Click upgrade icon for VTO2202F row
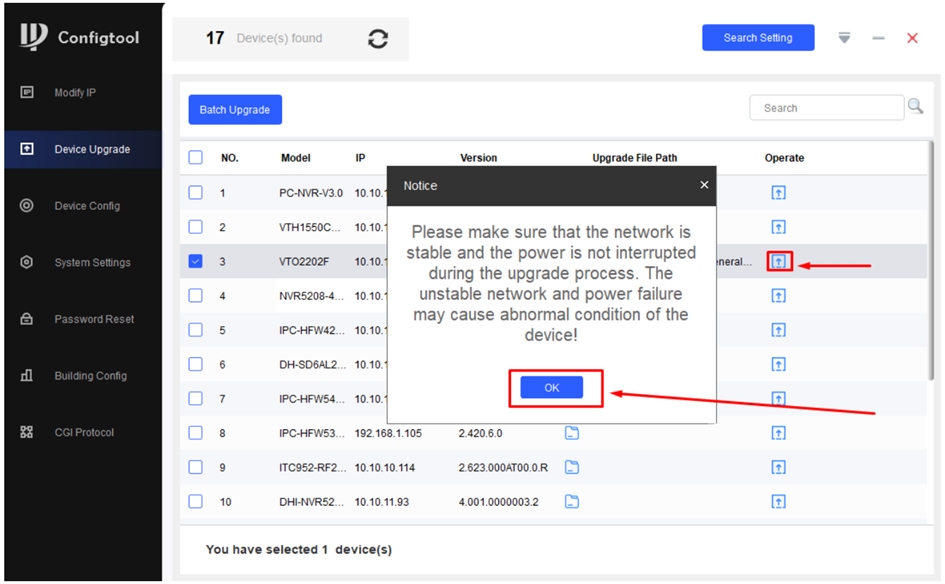The width and height of the screenshot is (945, 584). (779, 262)
